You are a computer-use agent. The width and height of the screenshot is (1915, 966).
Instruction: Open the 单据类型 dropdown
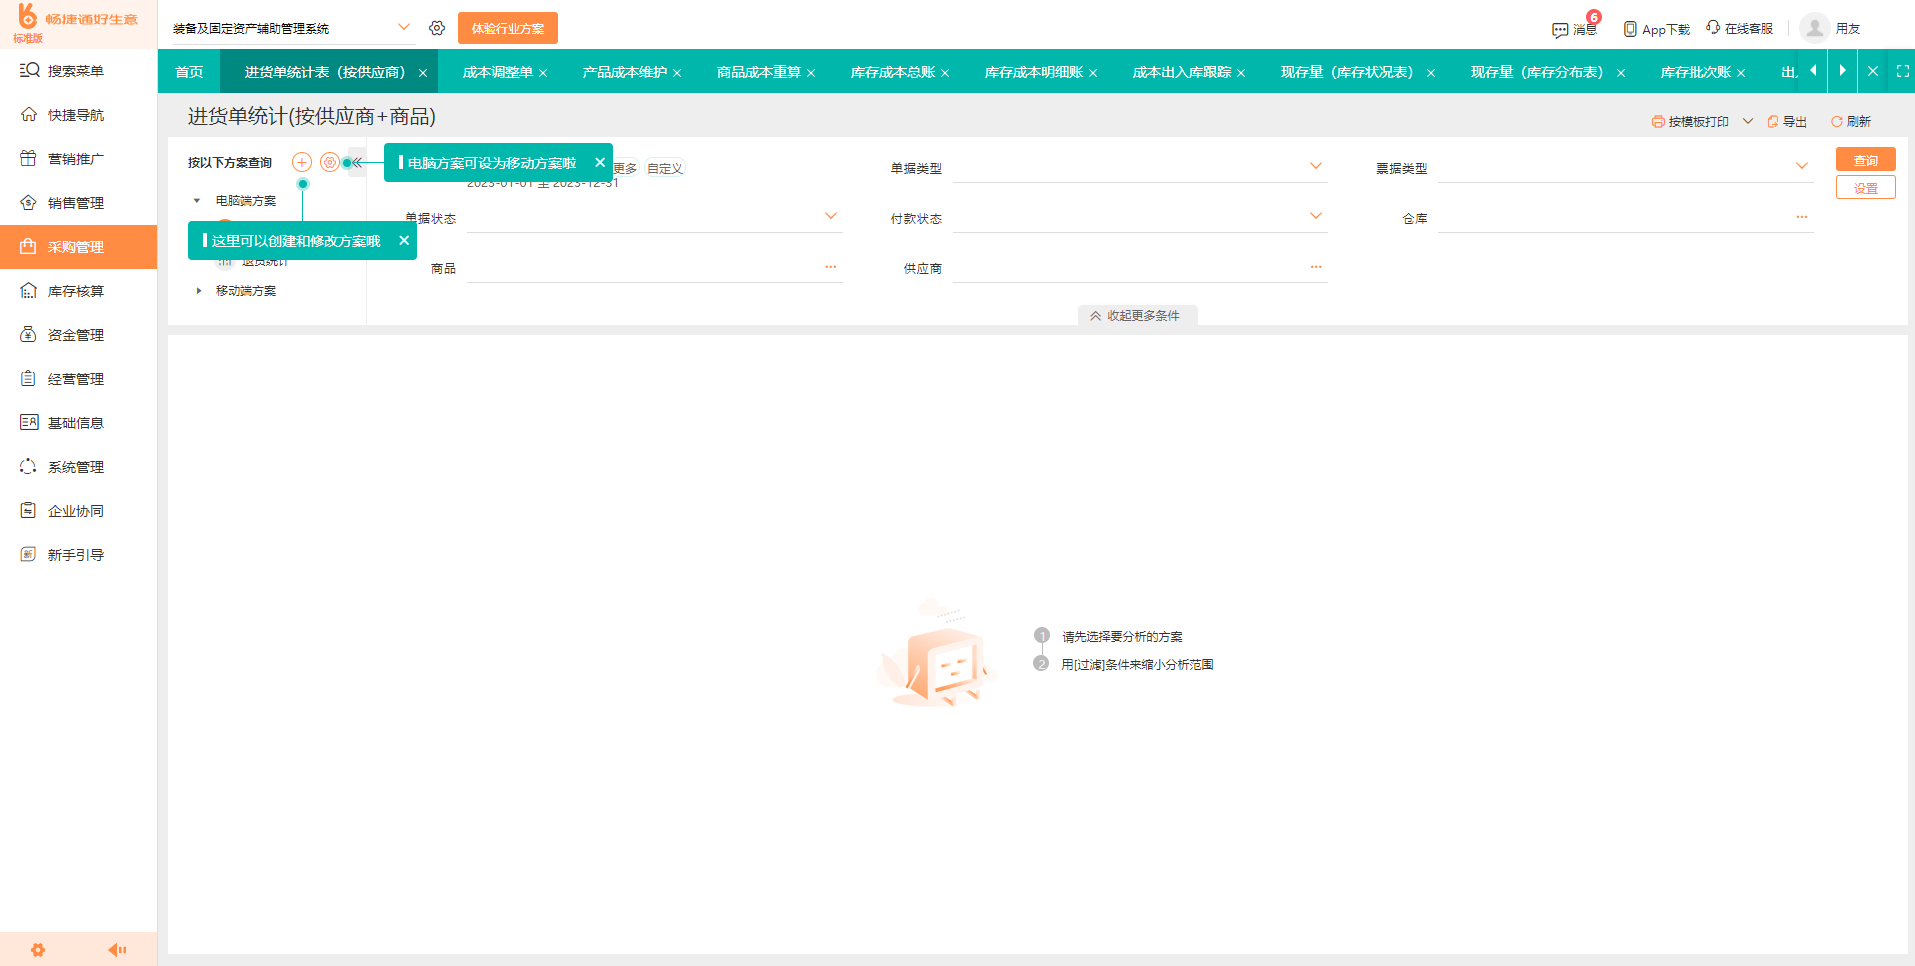point(1140,167)
